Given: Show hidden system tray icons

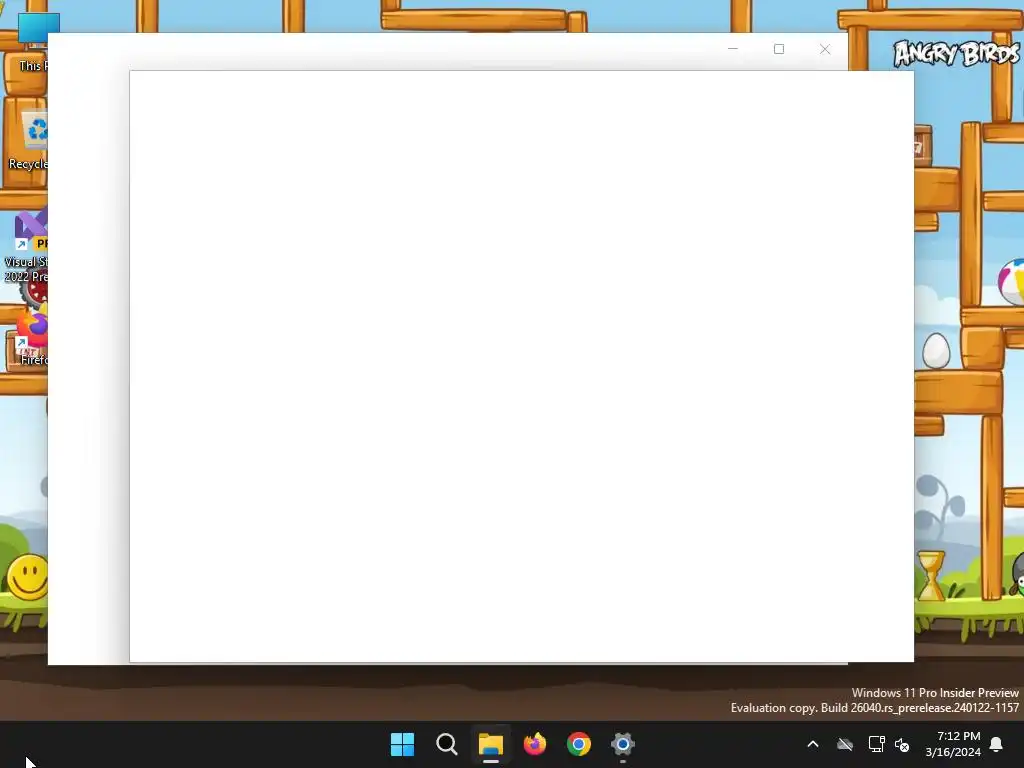Looking at the screenshot, I should coord(813,744).
